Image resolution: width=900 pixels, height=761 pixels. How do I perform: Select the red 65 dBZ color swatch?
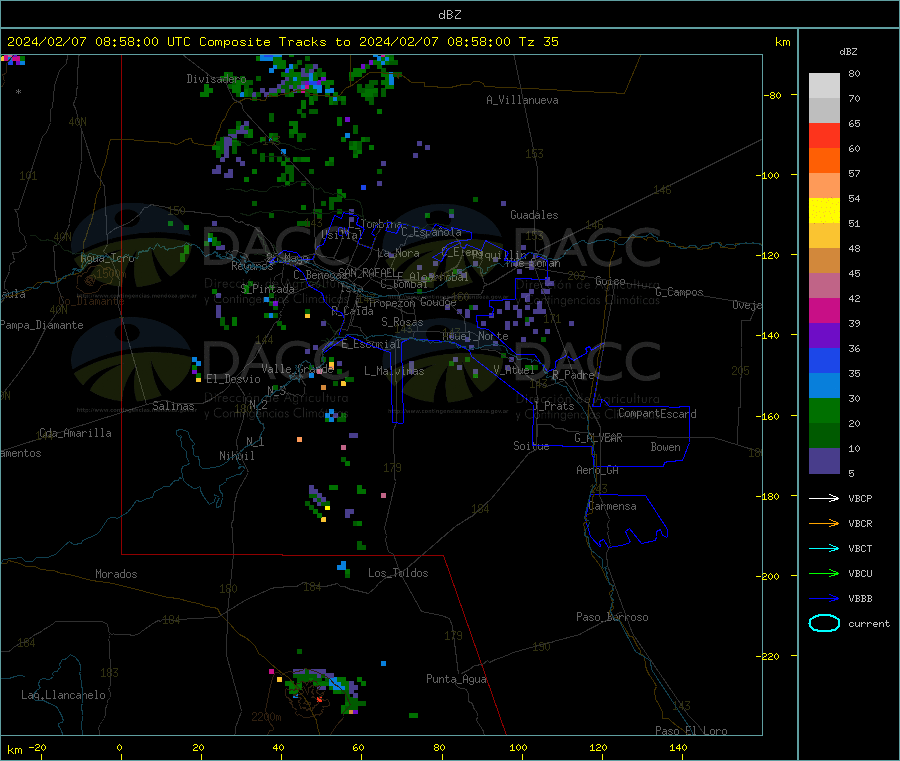(x=824, y=135)
